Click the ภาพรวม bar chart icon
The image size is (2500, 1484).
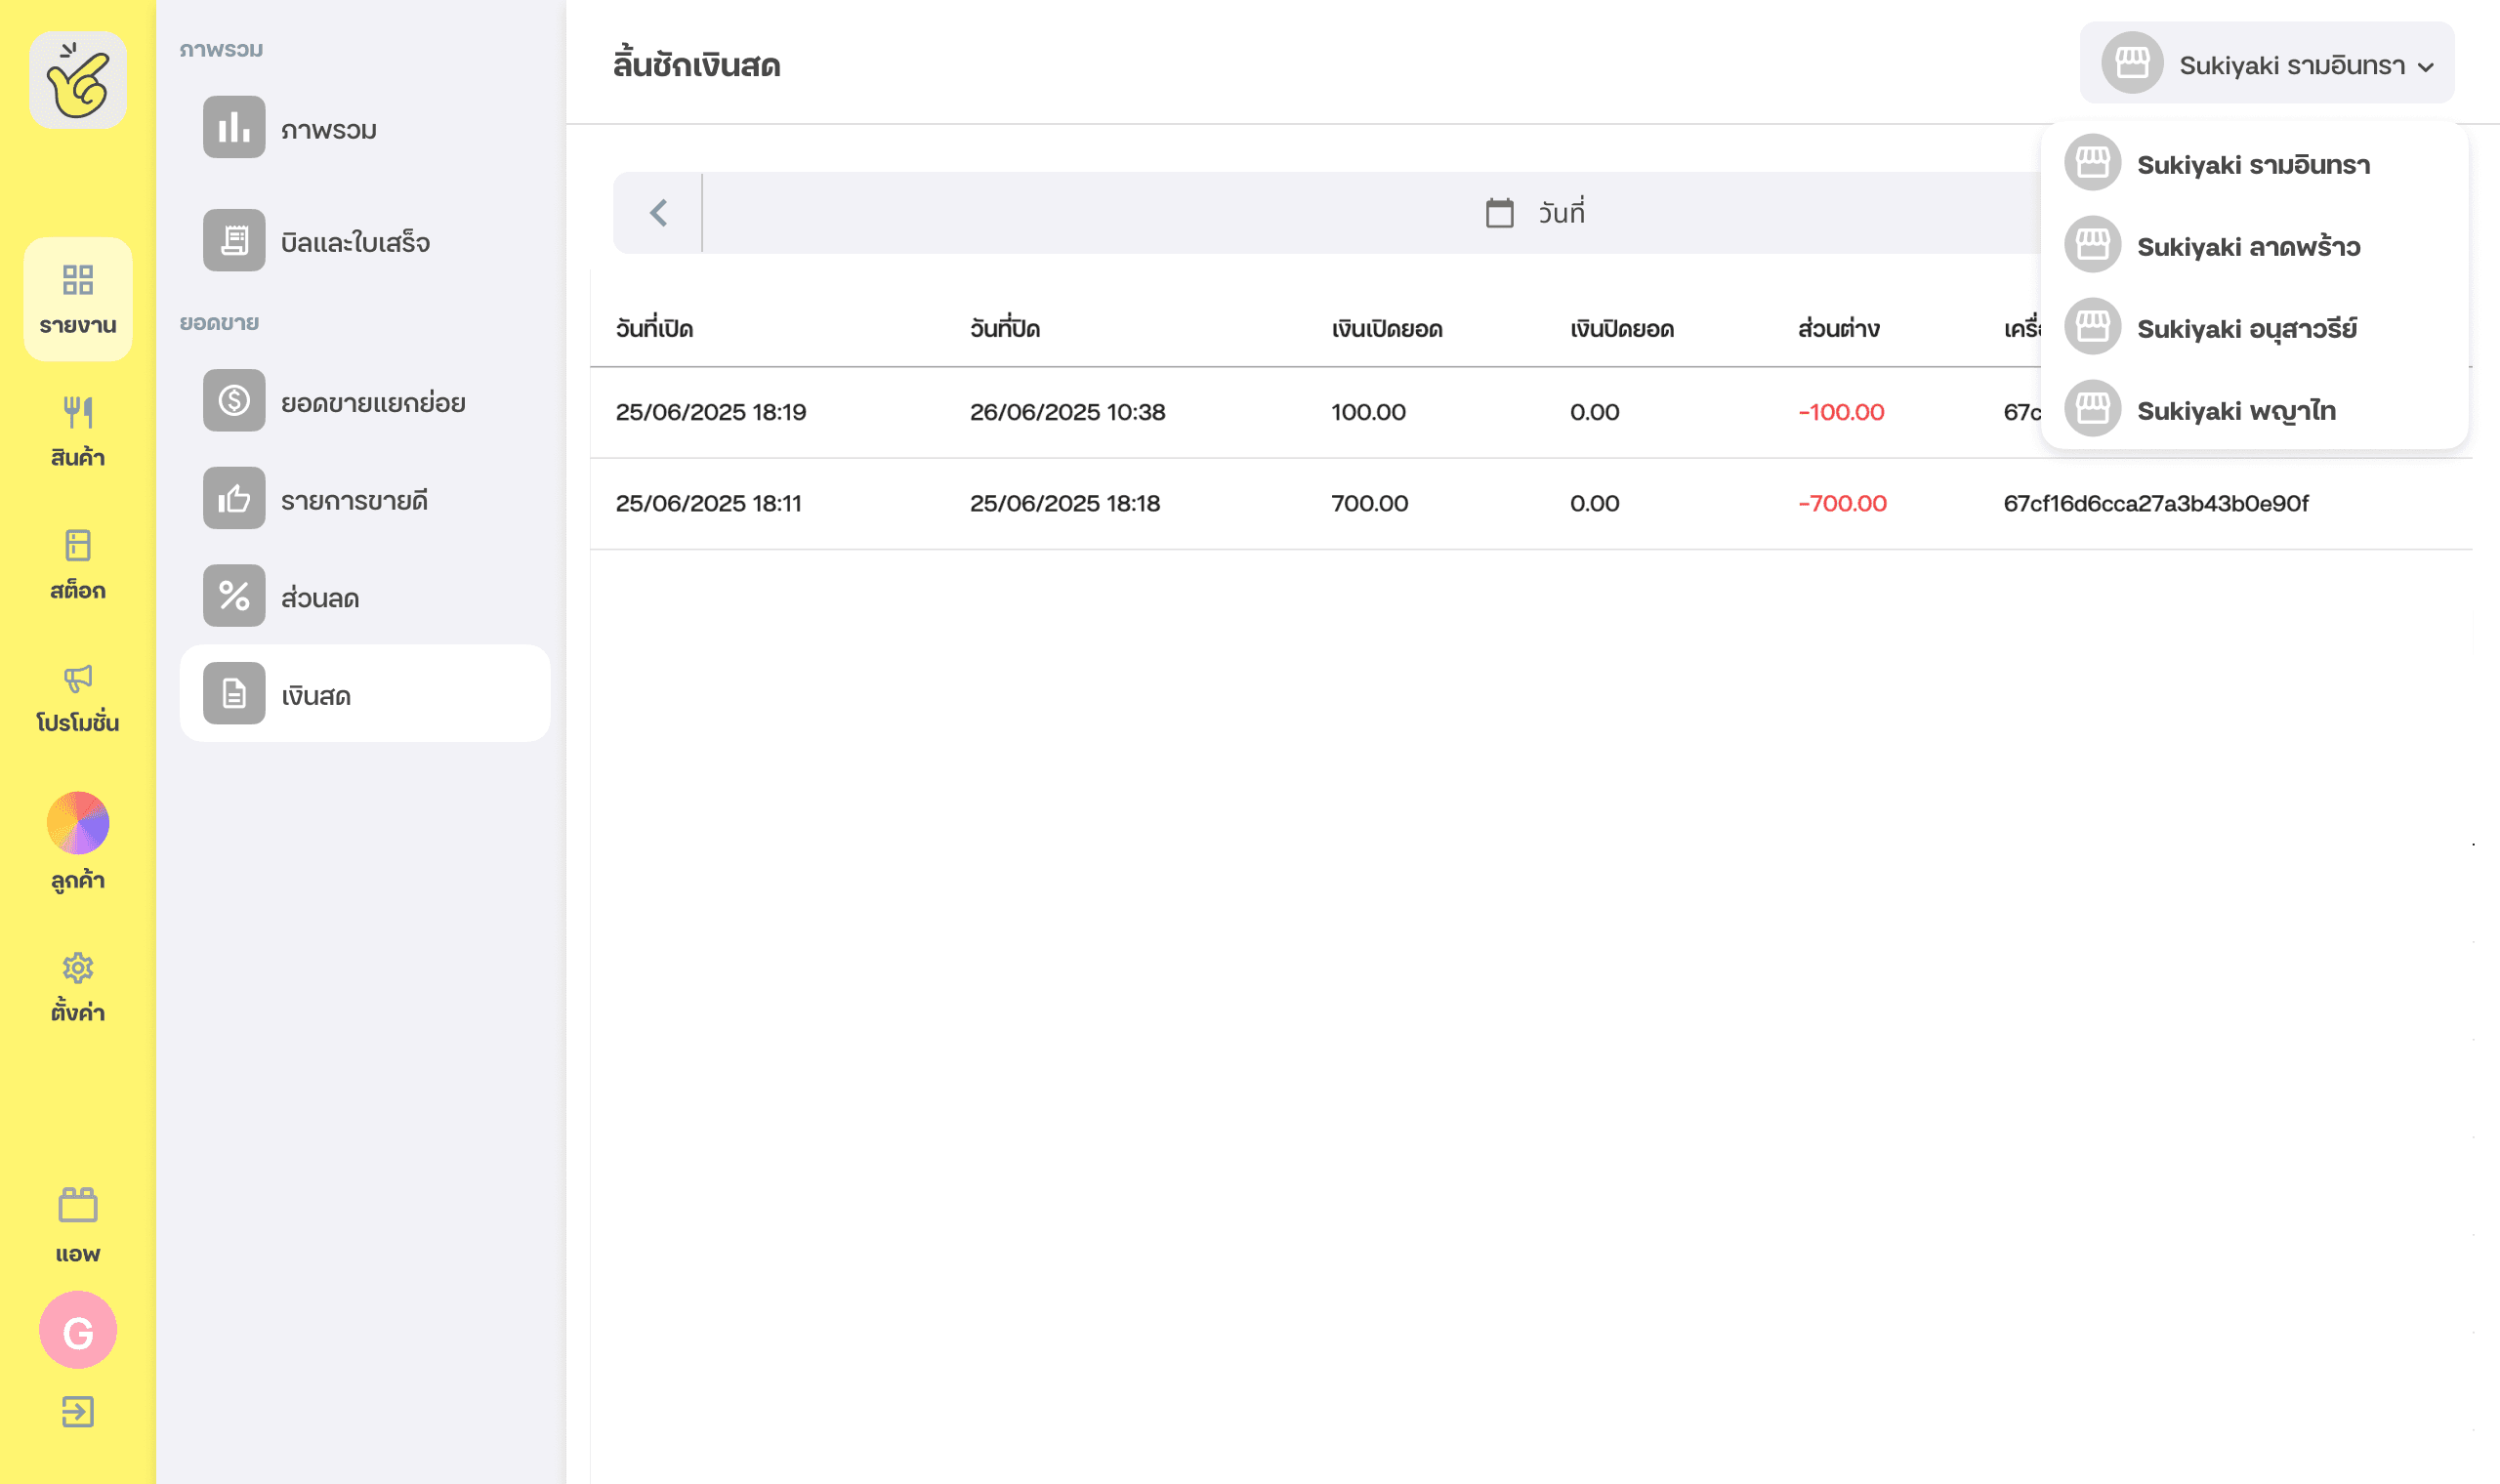pos(234,127)
